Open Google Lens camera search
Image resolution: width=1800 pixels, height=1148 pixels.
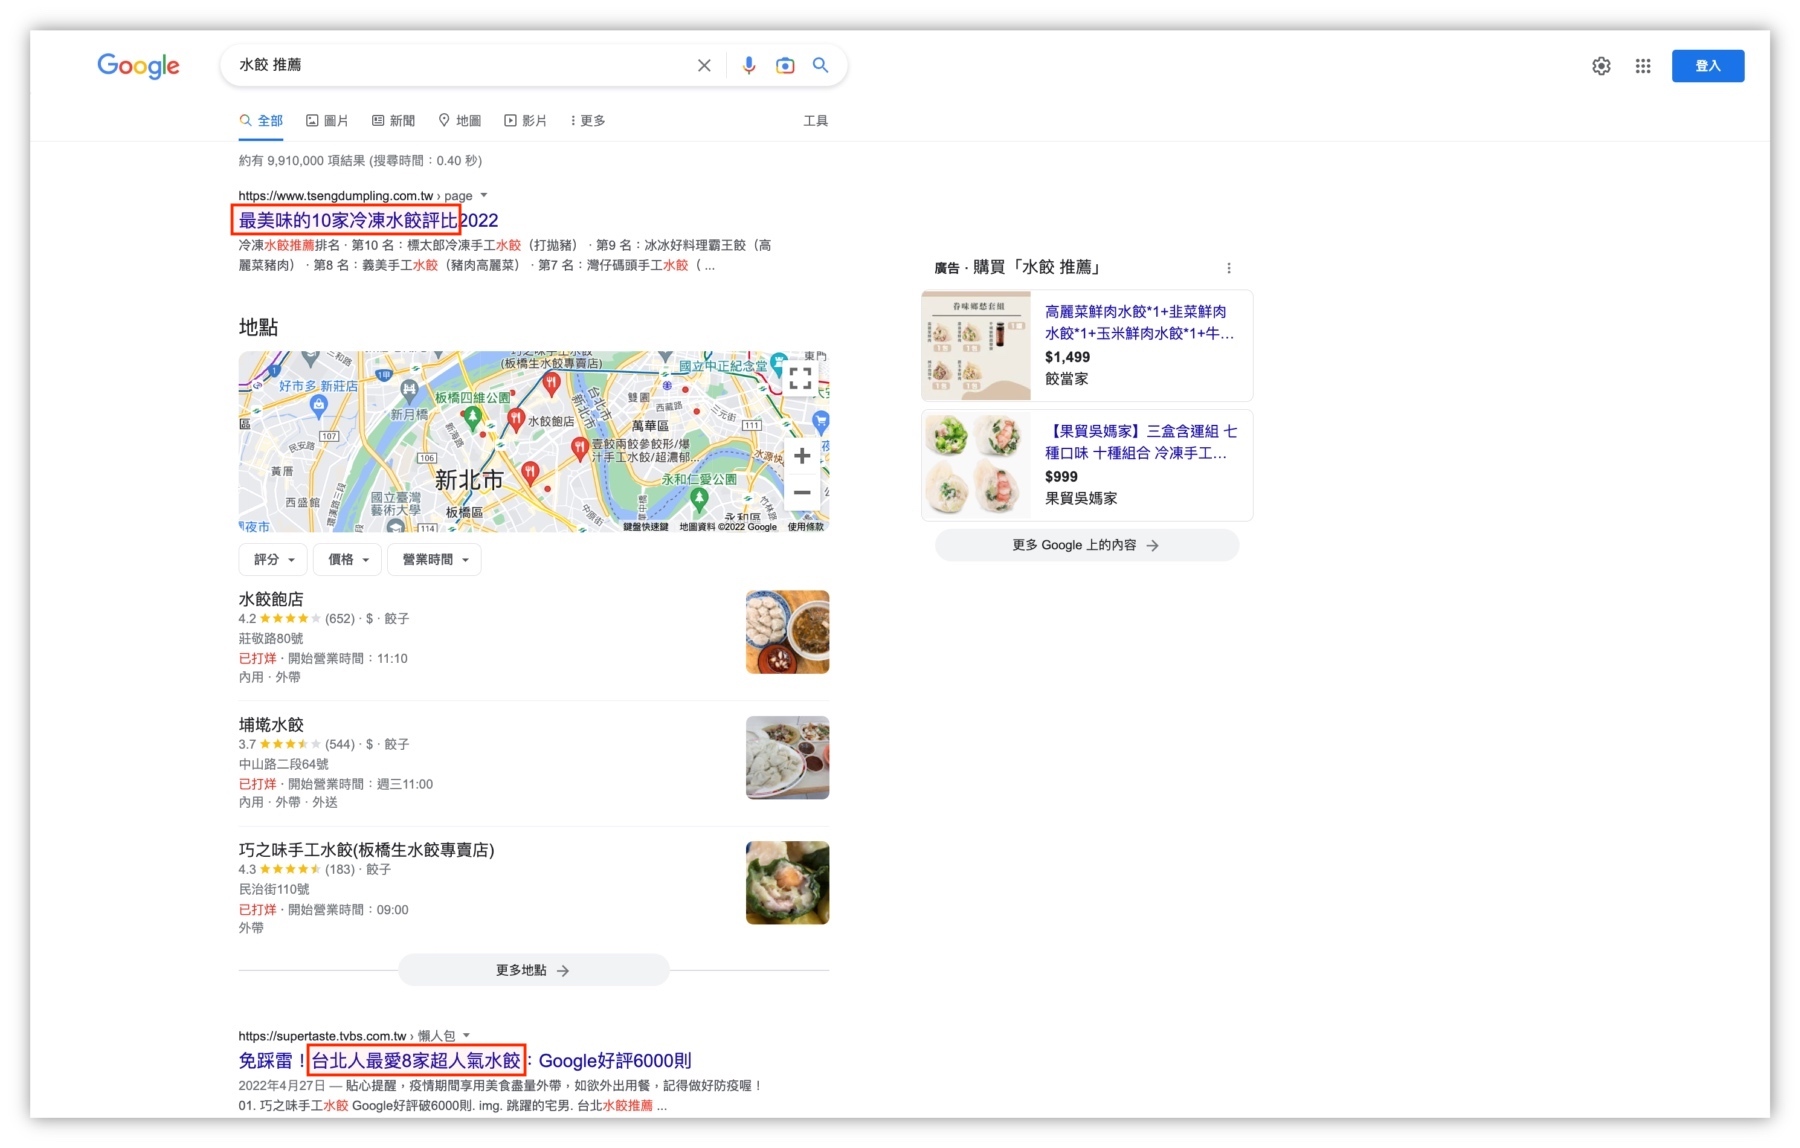[785, 64]
